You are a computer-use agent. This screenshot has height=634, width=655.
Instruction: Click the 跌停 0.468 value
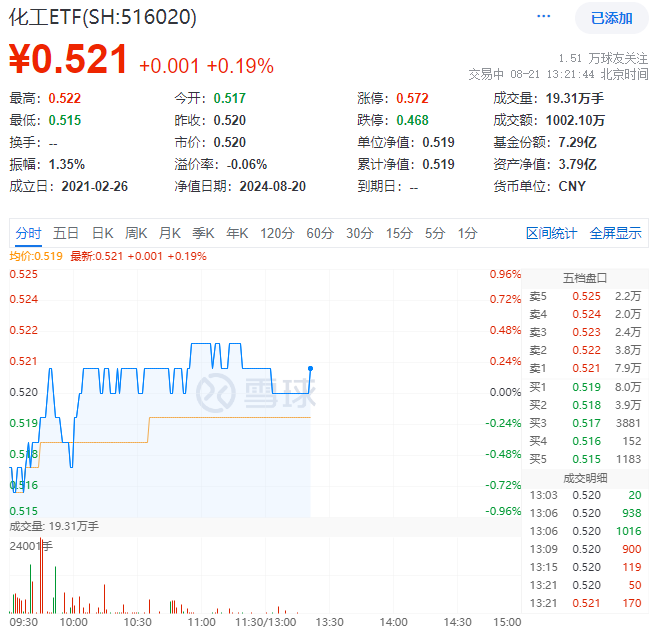pyautogui.click(x=412, y=120)
